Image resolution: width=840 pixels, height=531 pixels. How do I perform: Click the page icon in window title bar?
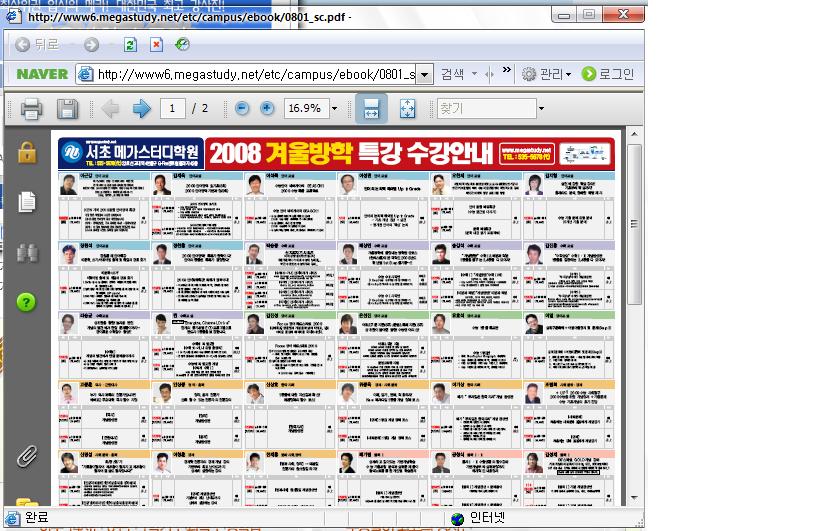click(14, 16)
